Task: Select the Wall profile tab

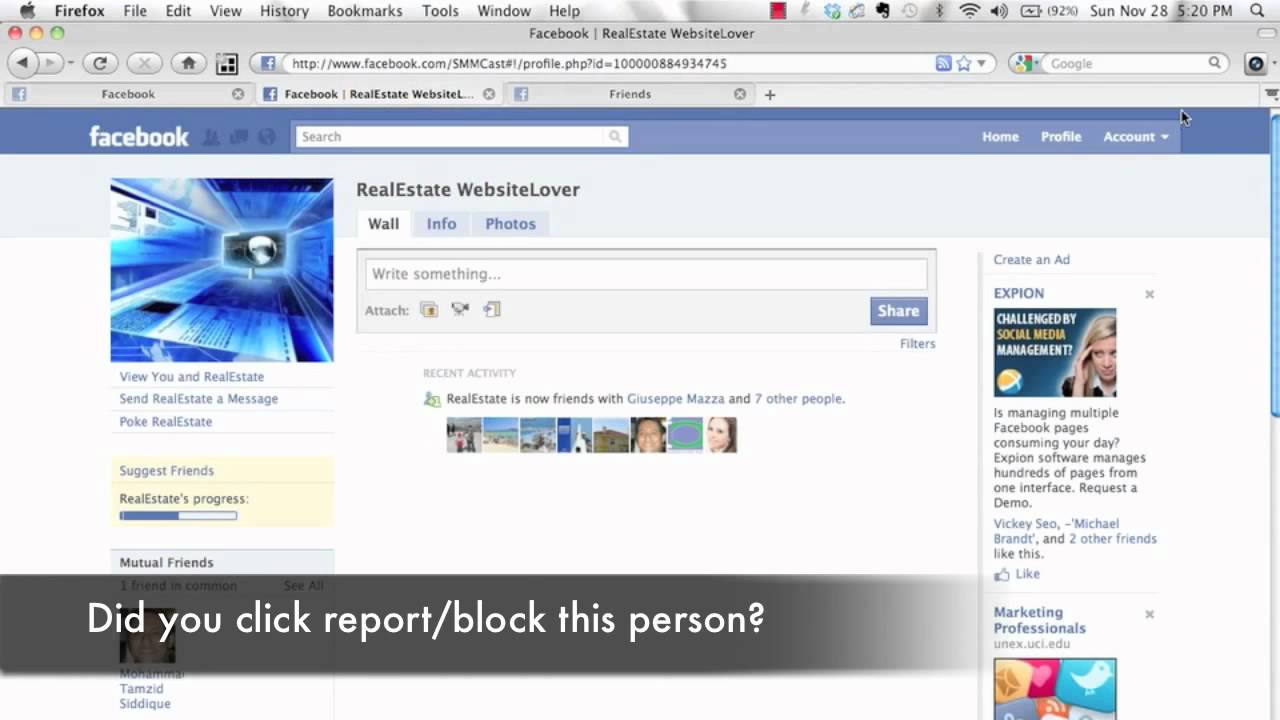Action: 383,224
